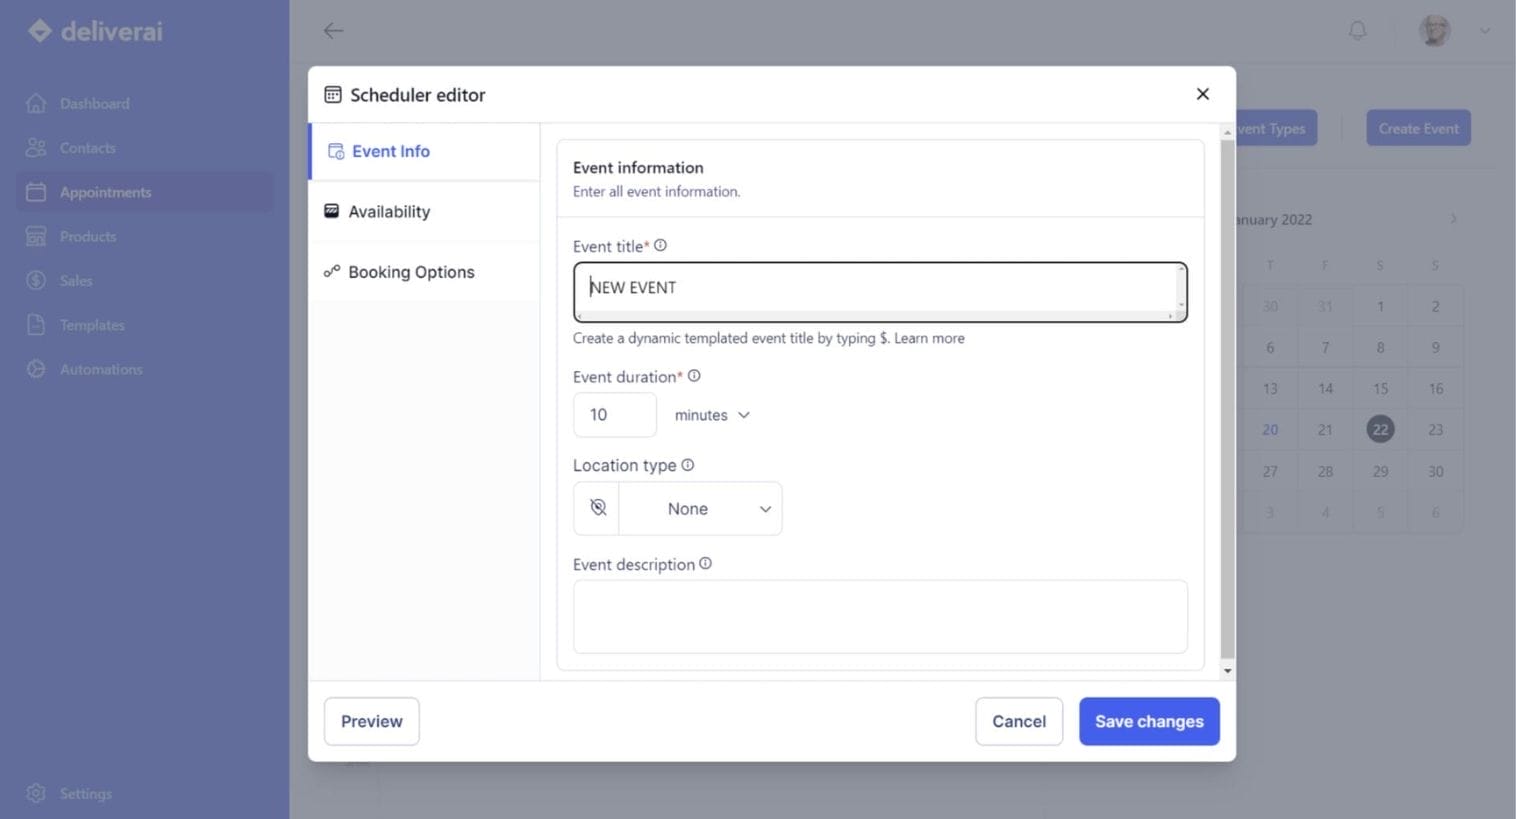Select the Event Info tab

click(x=390, y=152)
